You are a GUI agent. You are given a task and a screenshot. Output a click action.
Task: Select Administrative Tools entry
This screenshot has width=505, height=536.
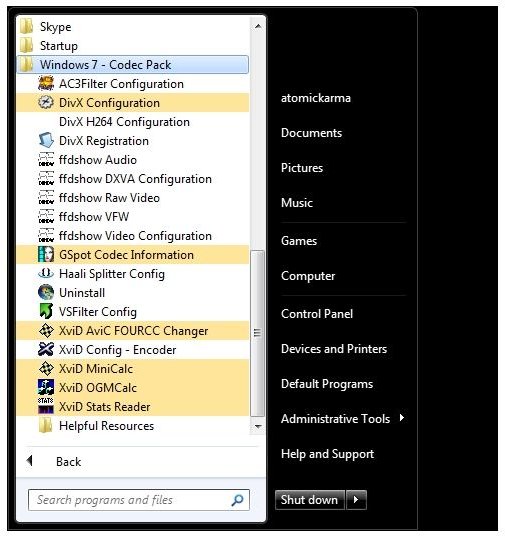[335, 419]
